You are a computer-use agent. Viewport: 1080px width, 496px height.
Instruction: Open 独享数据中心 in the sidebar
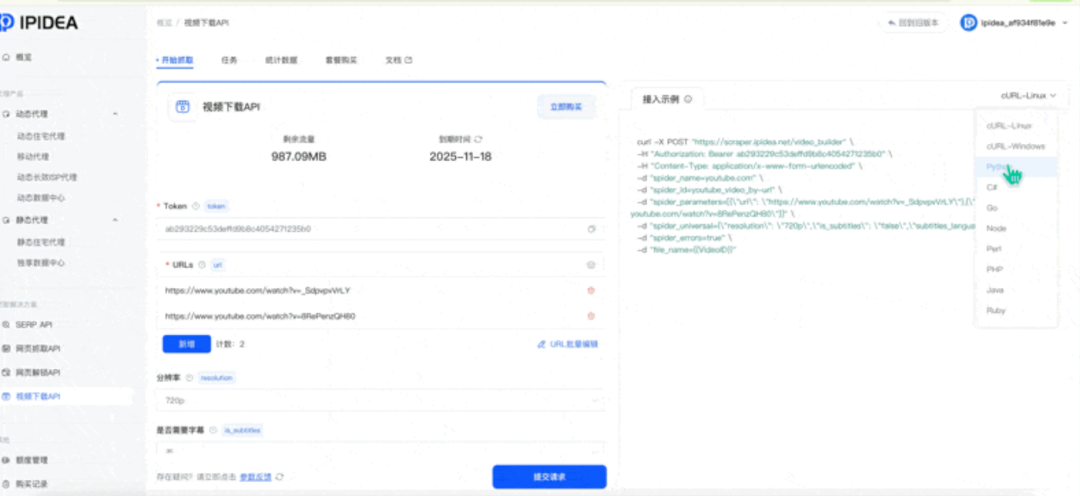tap(41, 262)
